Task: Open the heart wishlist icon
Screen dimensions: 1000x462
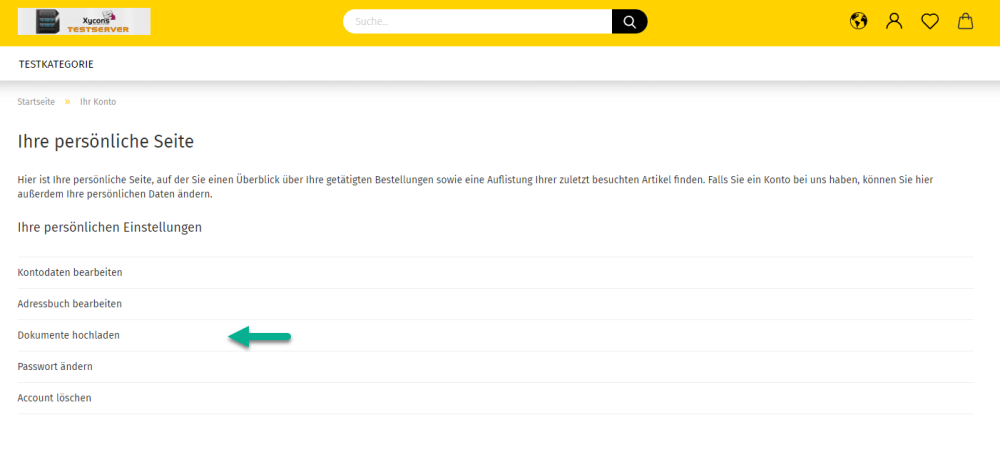Action: [x=930, y=21]
